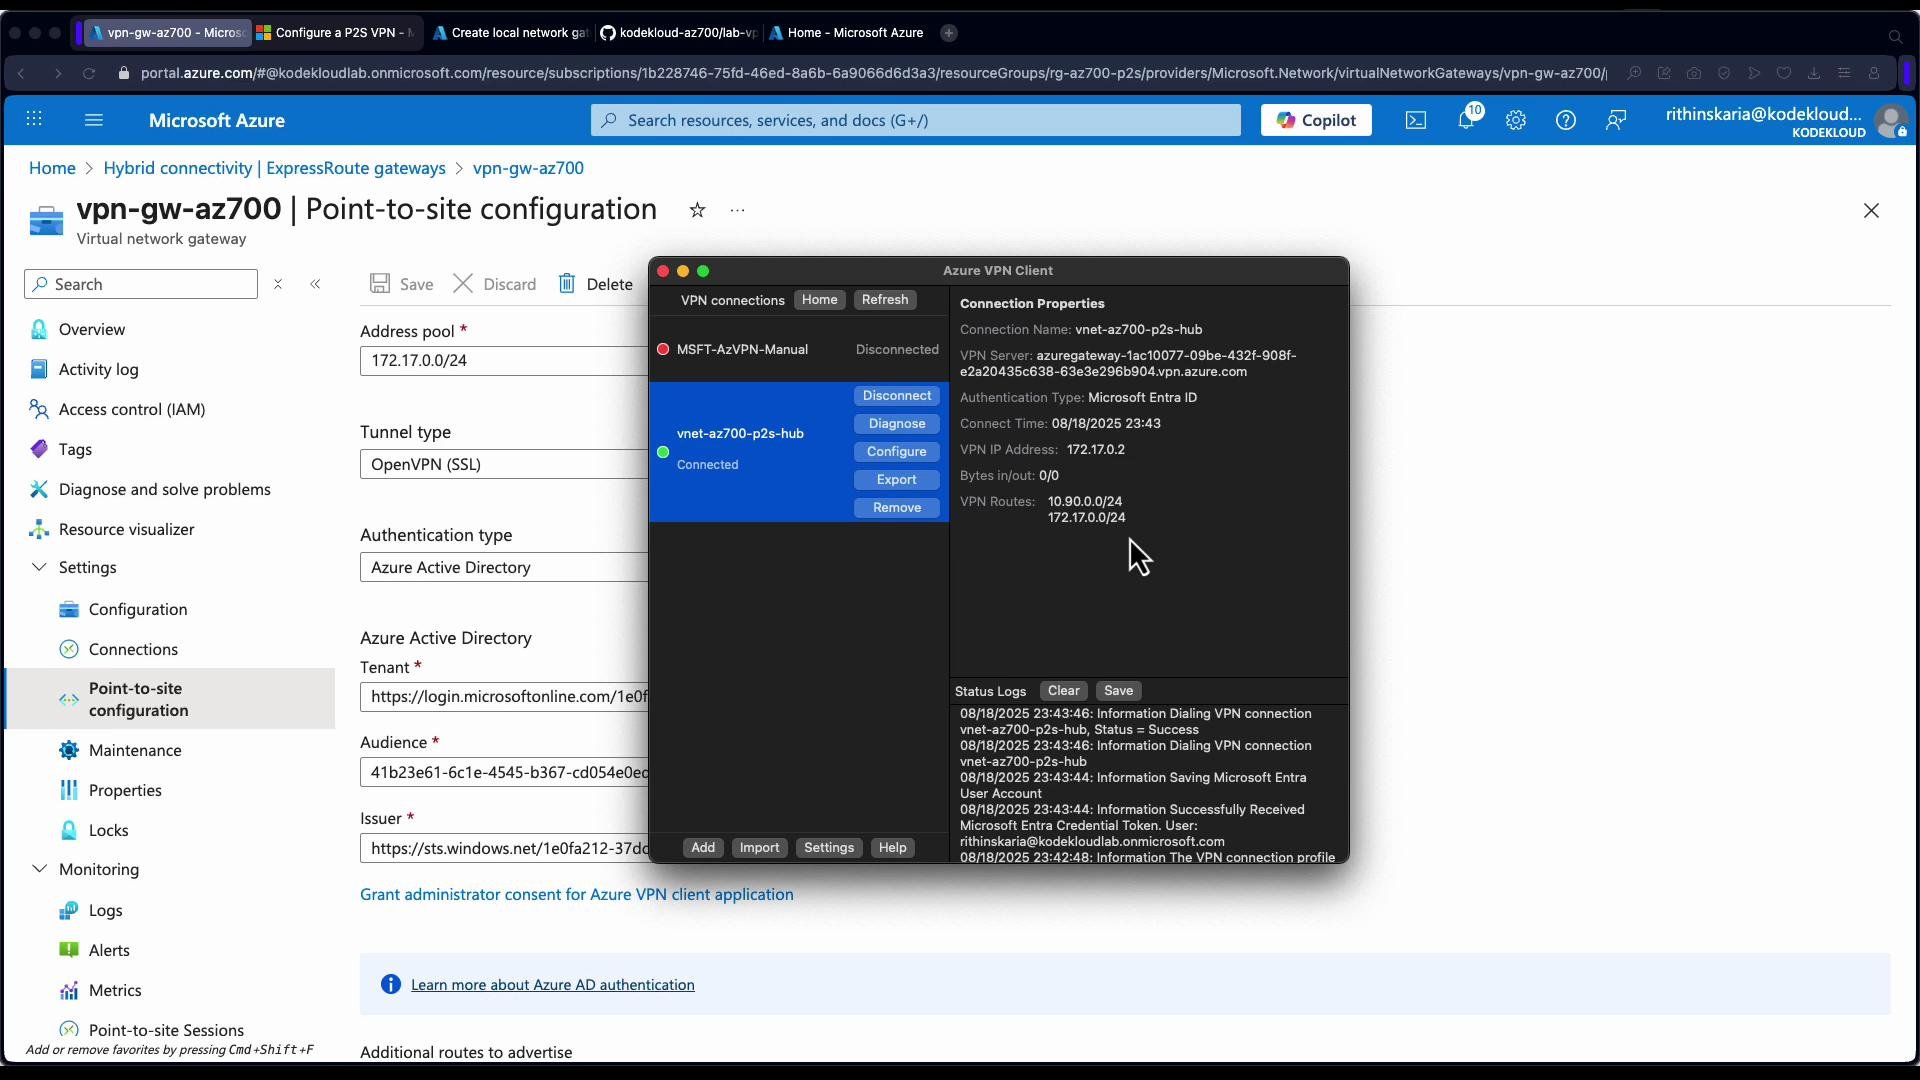1920x1080 pixels.
Task: Switch to Configure a P2S VPN browser tab
Action: tap(337, 33)
